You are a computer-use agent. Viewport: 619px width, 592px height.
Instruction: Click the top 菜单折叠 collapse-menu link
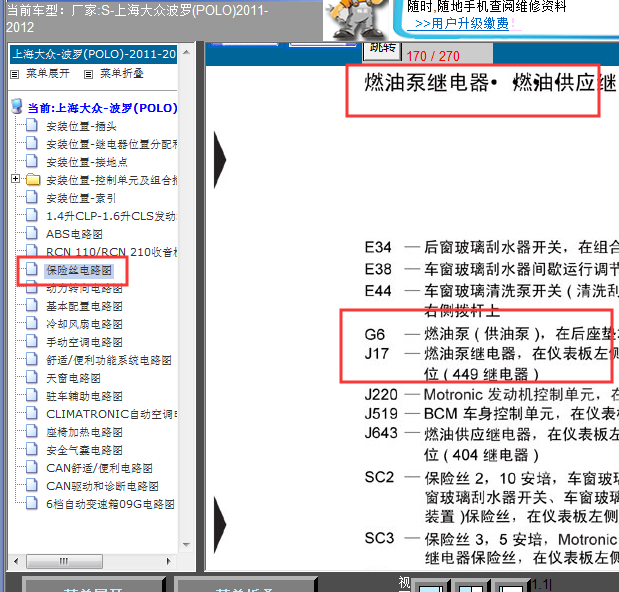(121, 73)
